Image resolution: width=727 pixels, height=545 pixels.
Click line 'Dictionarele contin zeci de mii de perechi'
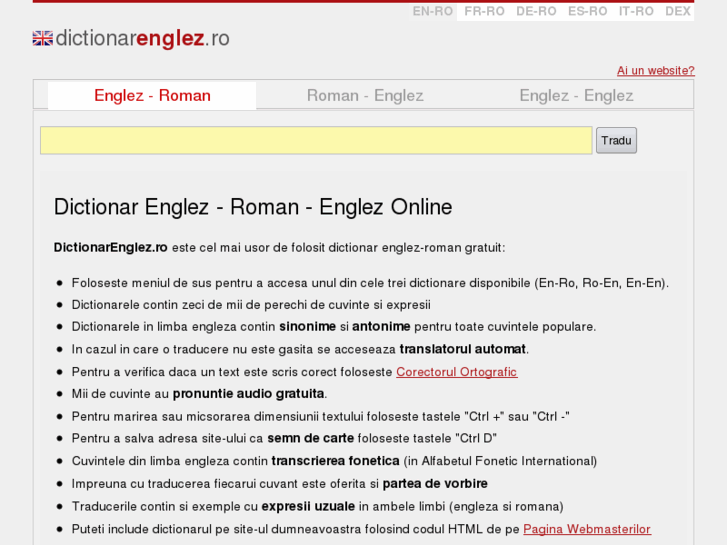[251, 305]
